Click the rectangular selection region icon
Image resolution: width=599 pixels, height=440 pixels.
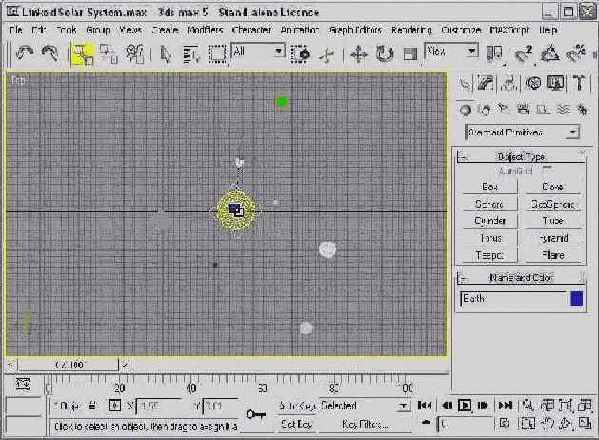217,54
